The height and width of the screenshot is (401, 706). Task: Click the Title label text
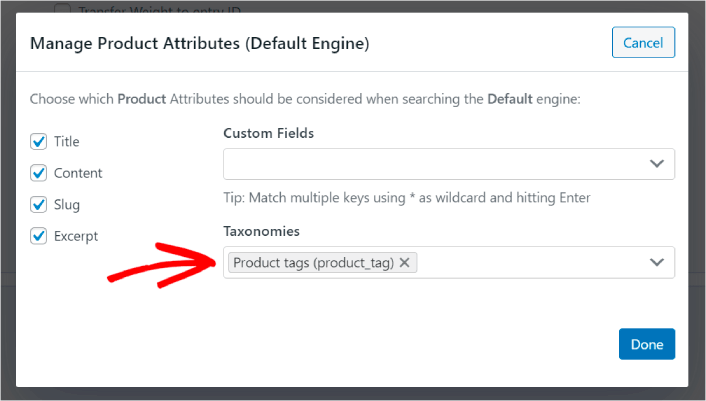[67, 142]
